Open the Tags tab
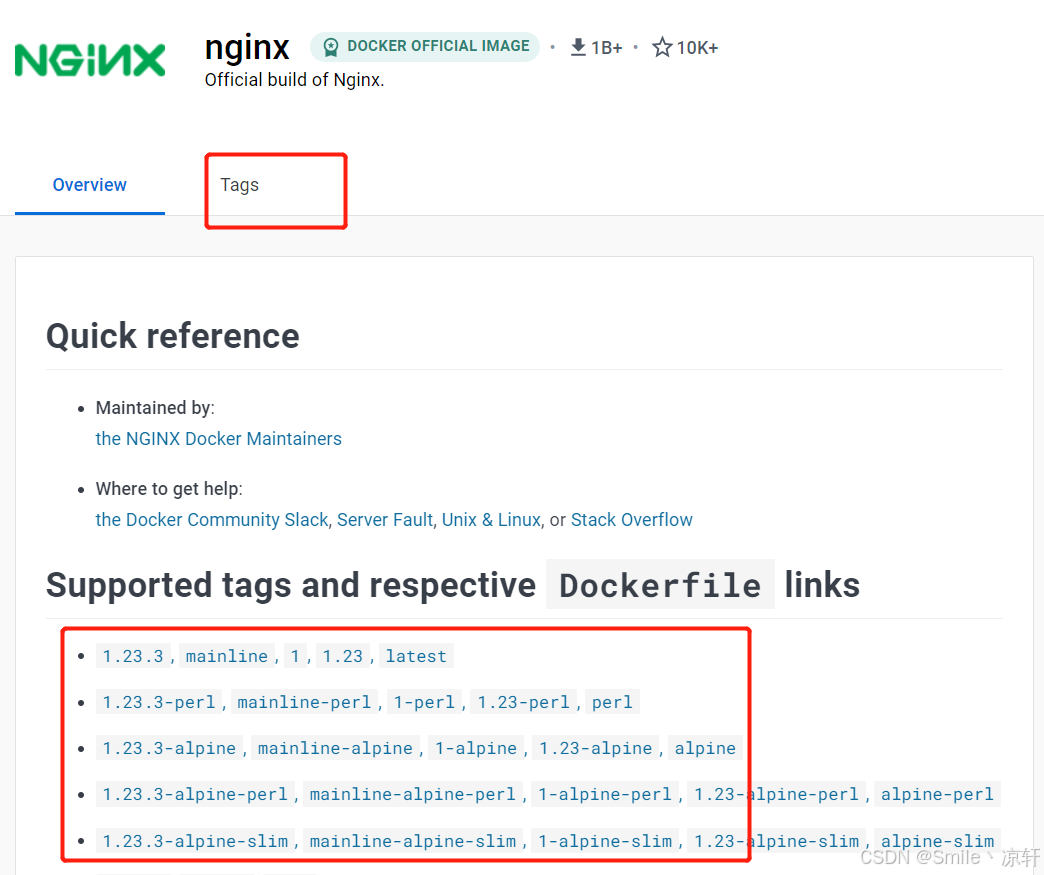This screenshot has height=875, width=1044. (240, 185)
